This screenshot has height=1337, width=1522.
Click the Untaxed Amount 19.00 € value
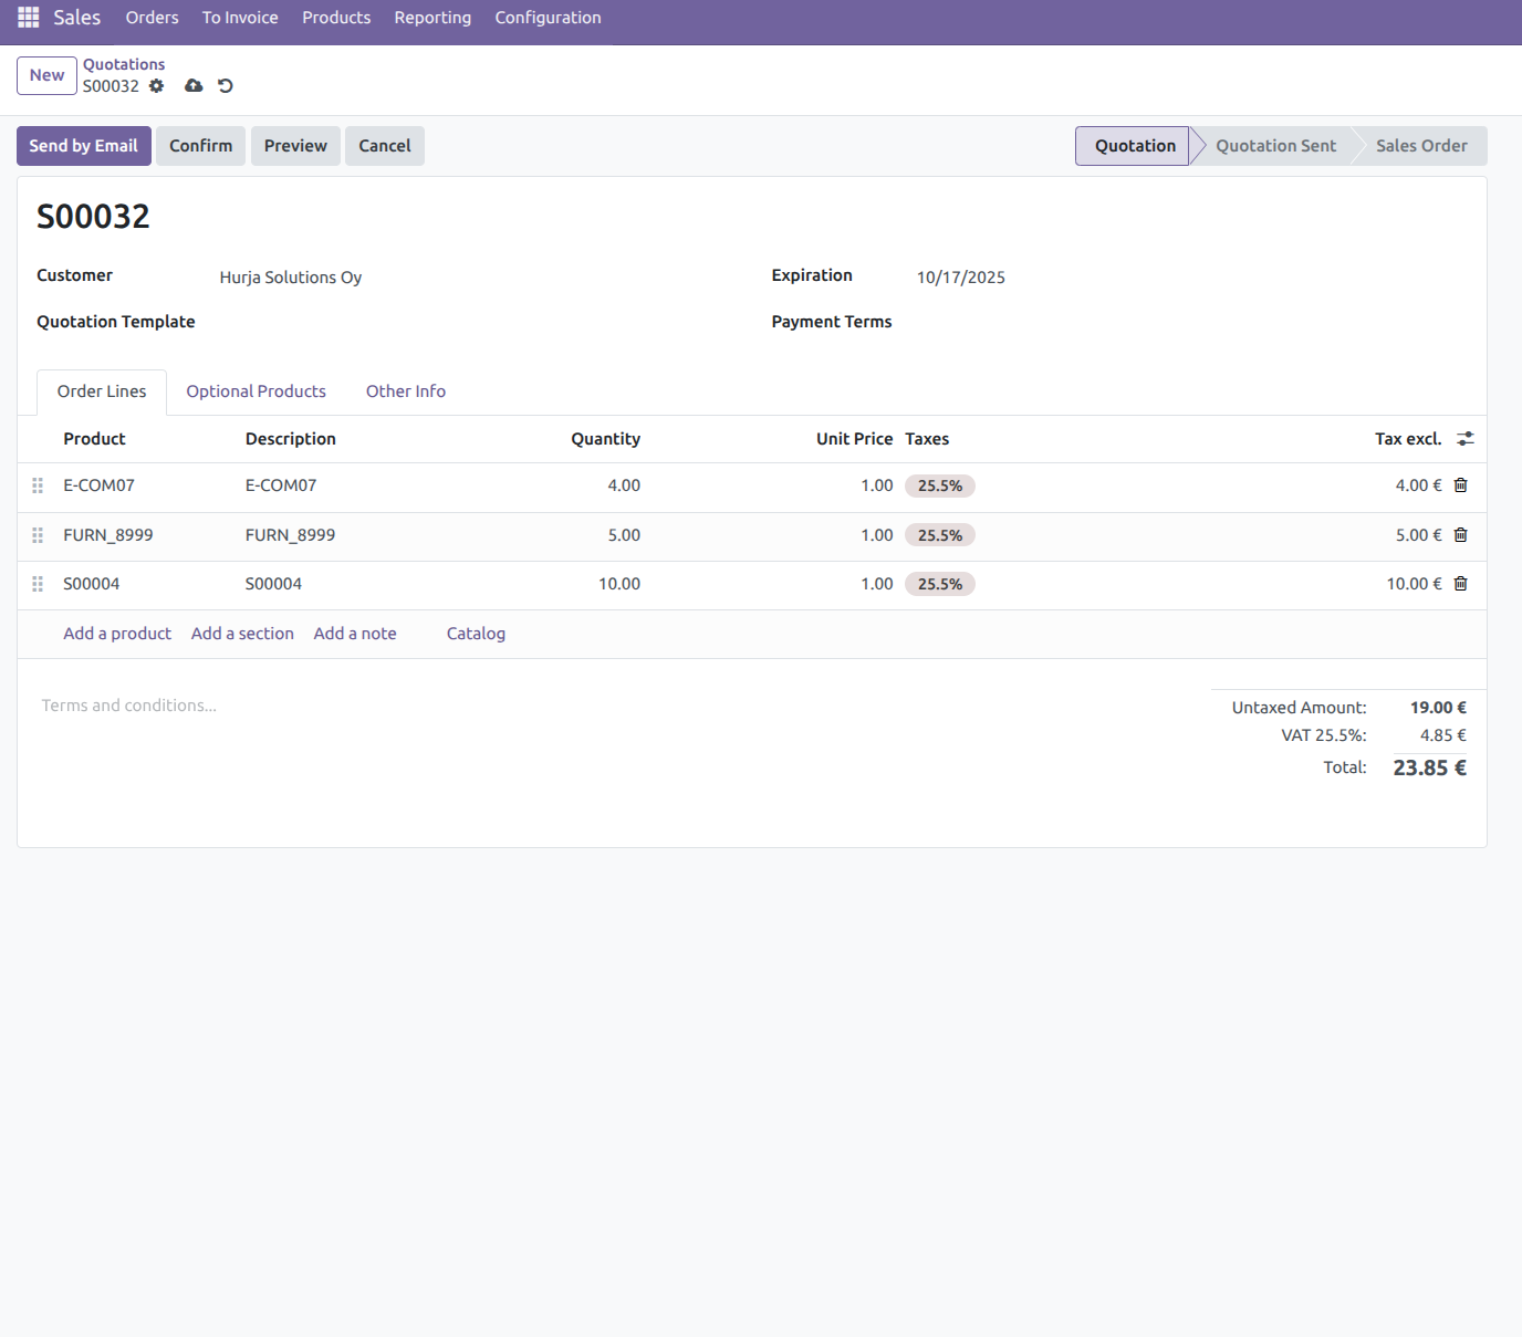[x=1438, y=707]
